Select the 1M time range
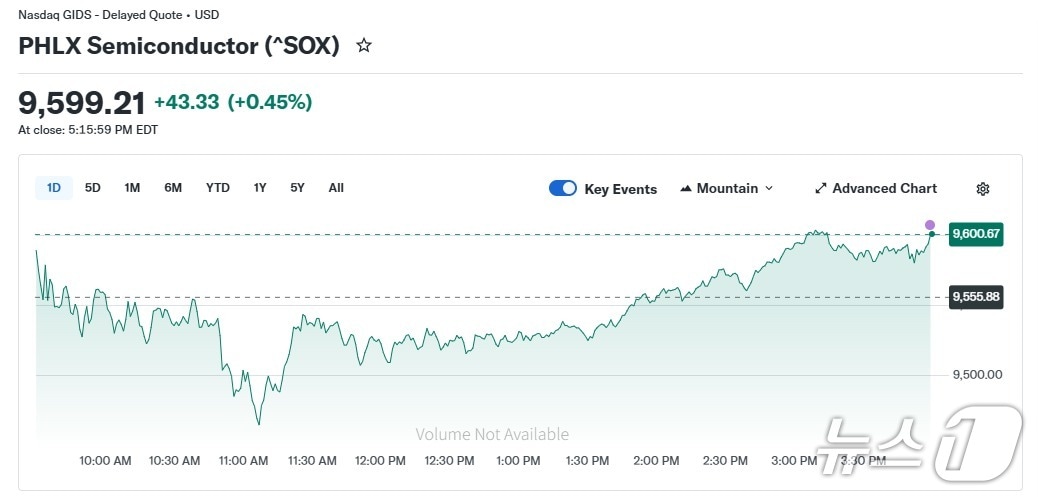The height and width of the screenshot is (497, 1038). pyautogui.click(x=132, y=187)
